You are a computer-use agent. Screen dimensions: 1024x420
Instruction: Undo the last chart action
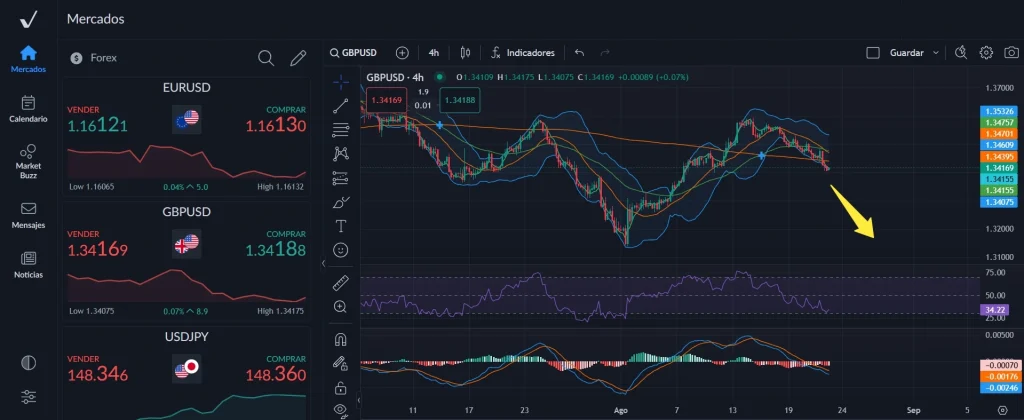pyautogui.click(x=579, y=53)
